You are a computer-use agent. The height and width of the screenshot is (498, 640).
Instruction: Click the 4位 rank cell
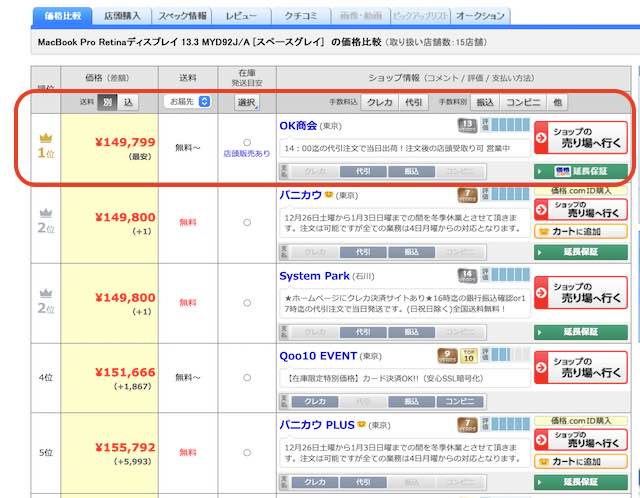pos(46,378)
